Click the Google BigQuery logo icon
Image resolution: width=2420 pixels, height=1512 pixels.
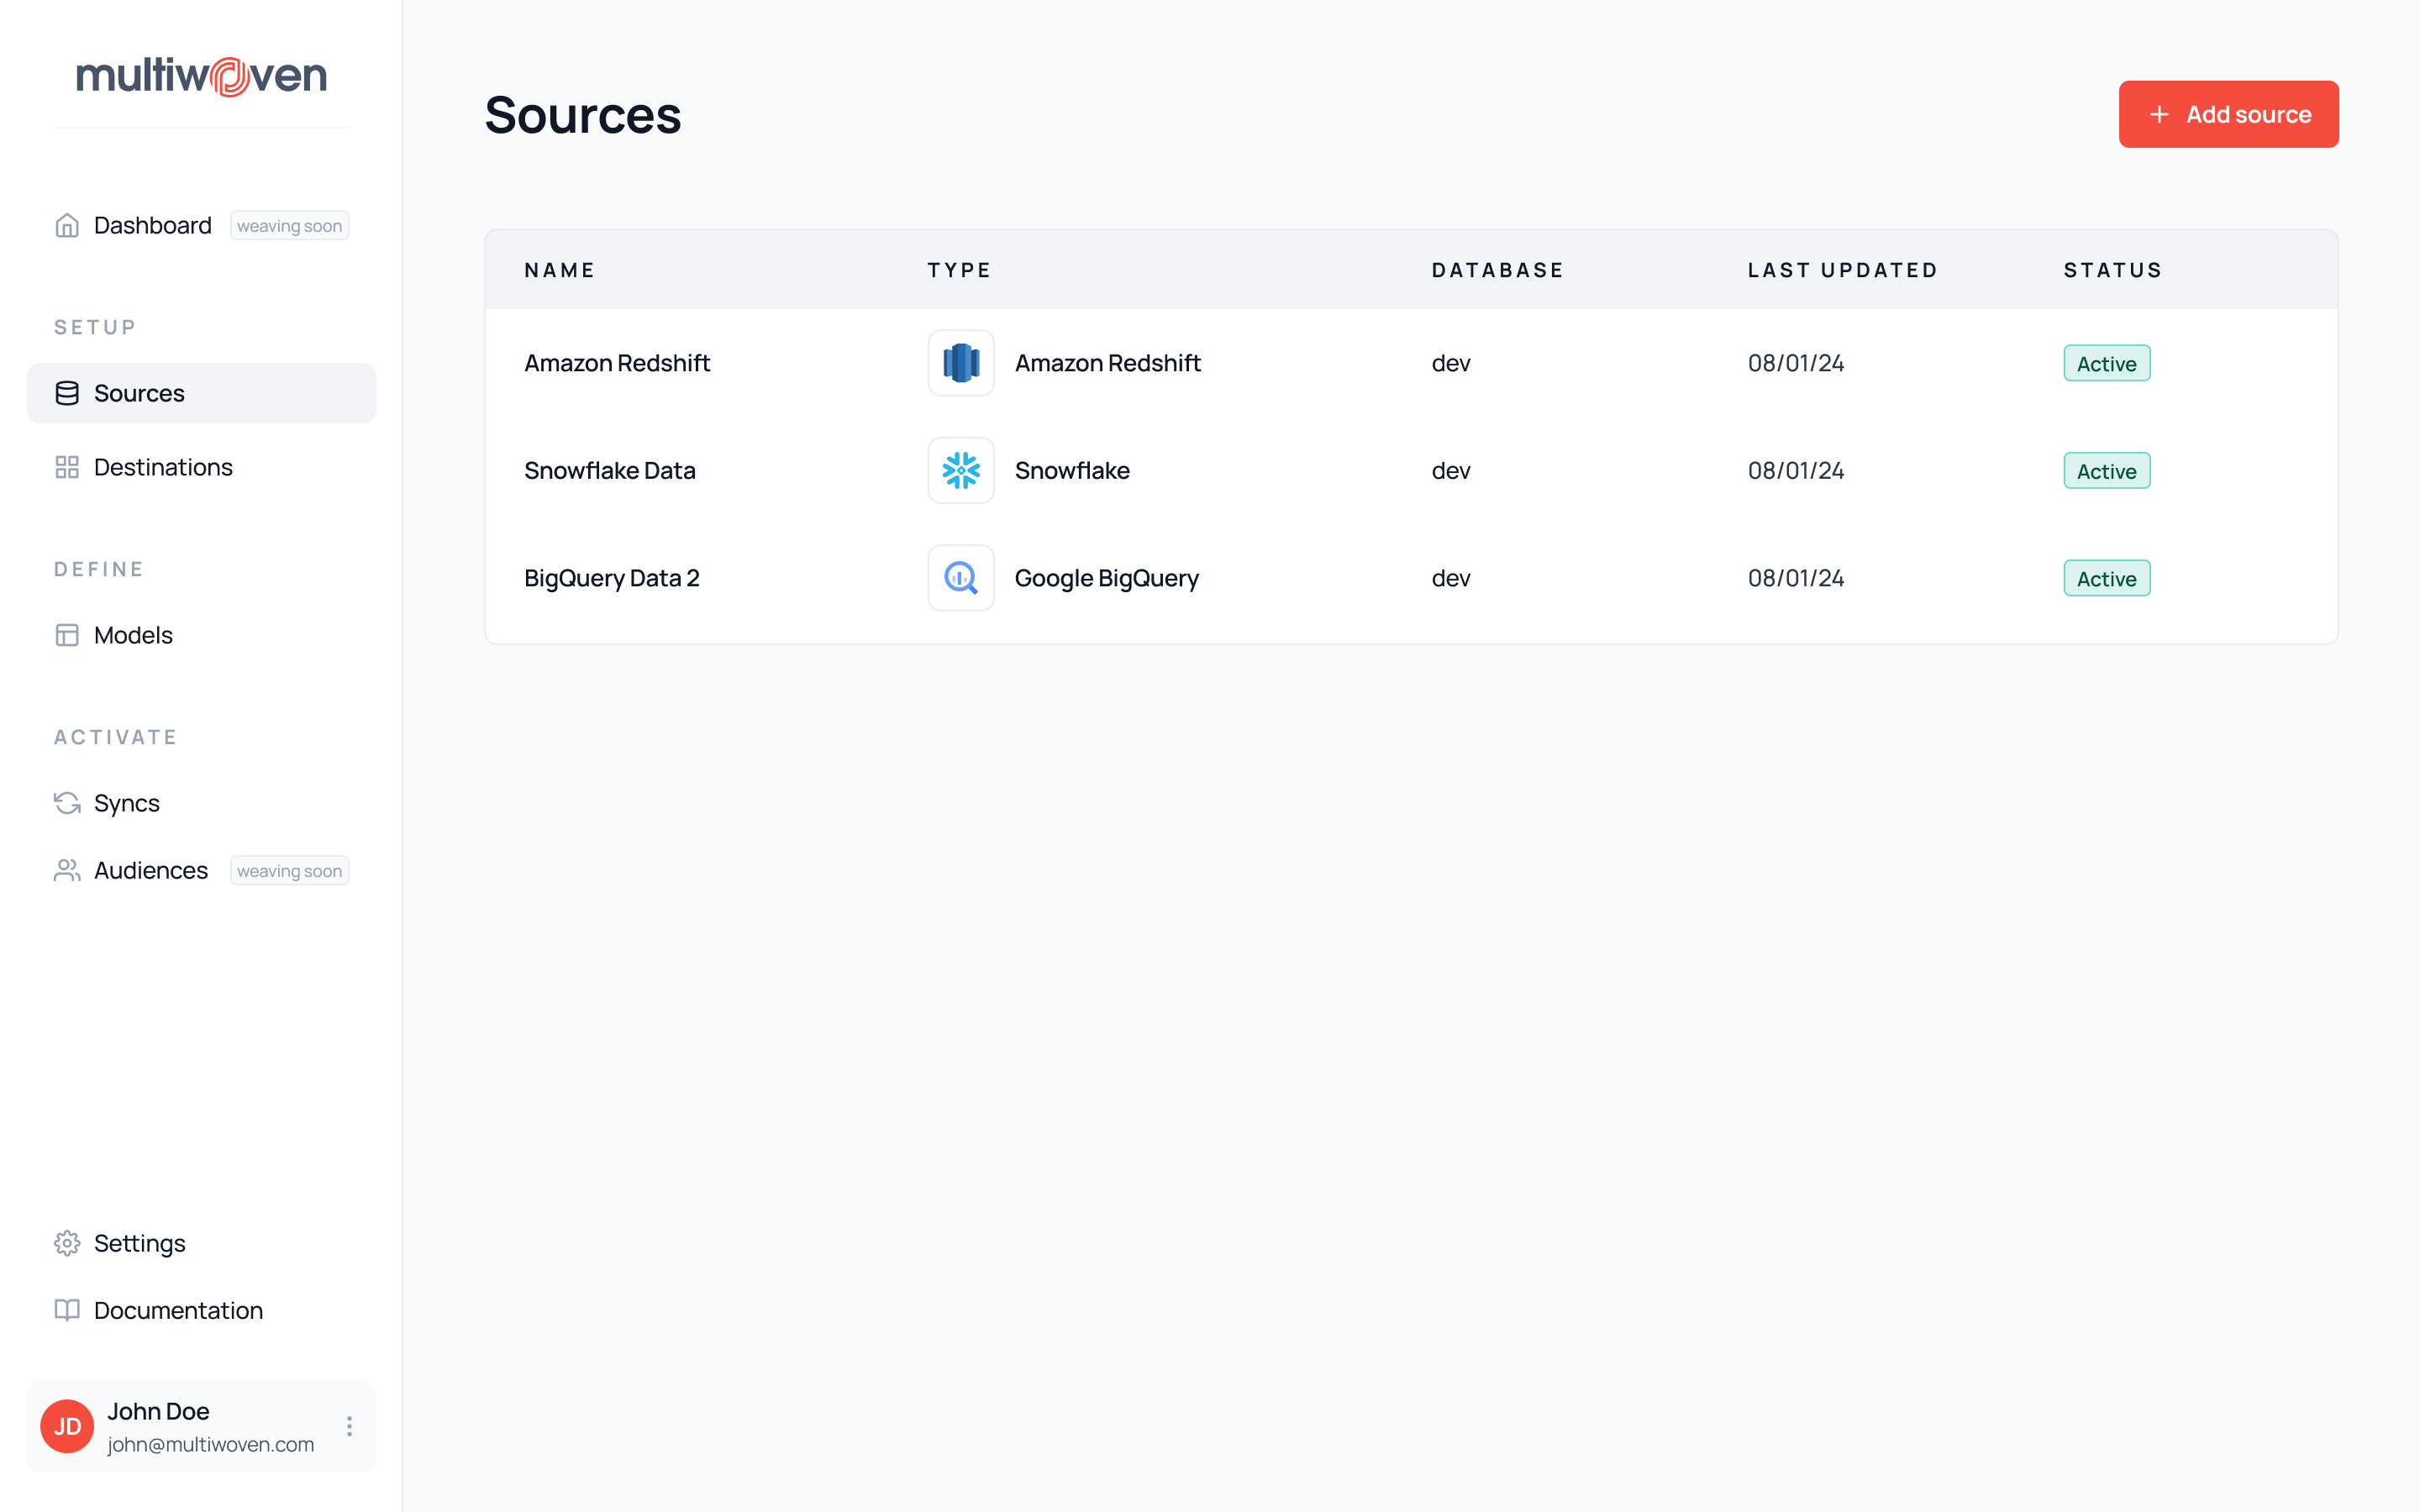pos(960,578)
